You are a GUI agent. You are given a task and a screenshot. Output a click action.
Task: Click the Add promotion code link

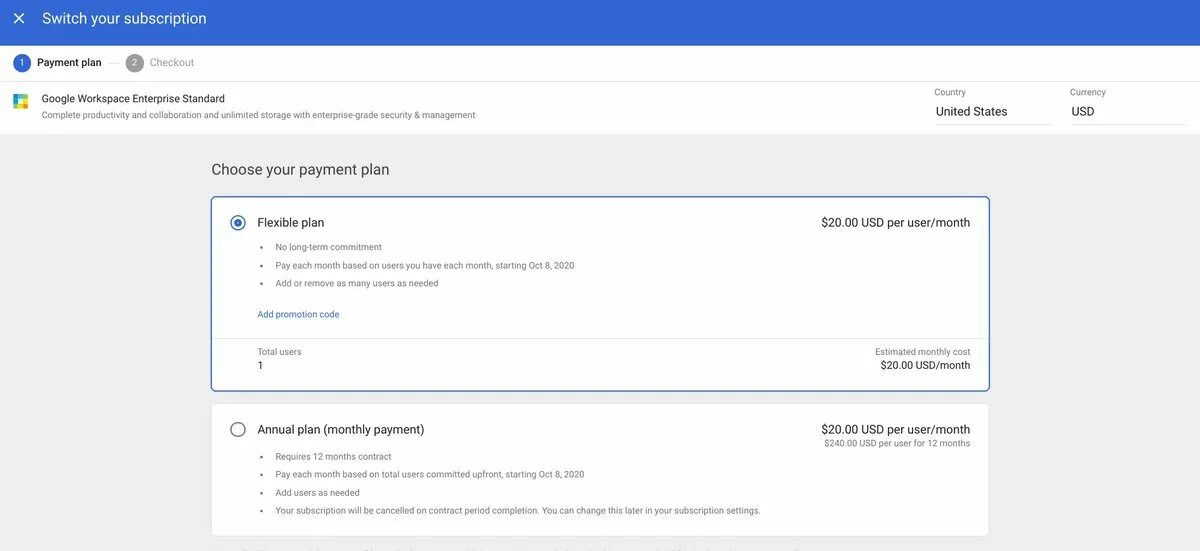298,315
